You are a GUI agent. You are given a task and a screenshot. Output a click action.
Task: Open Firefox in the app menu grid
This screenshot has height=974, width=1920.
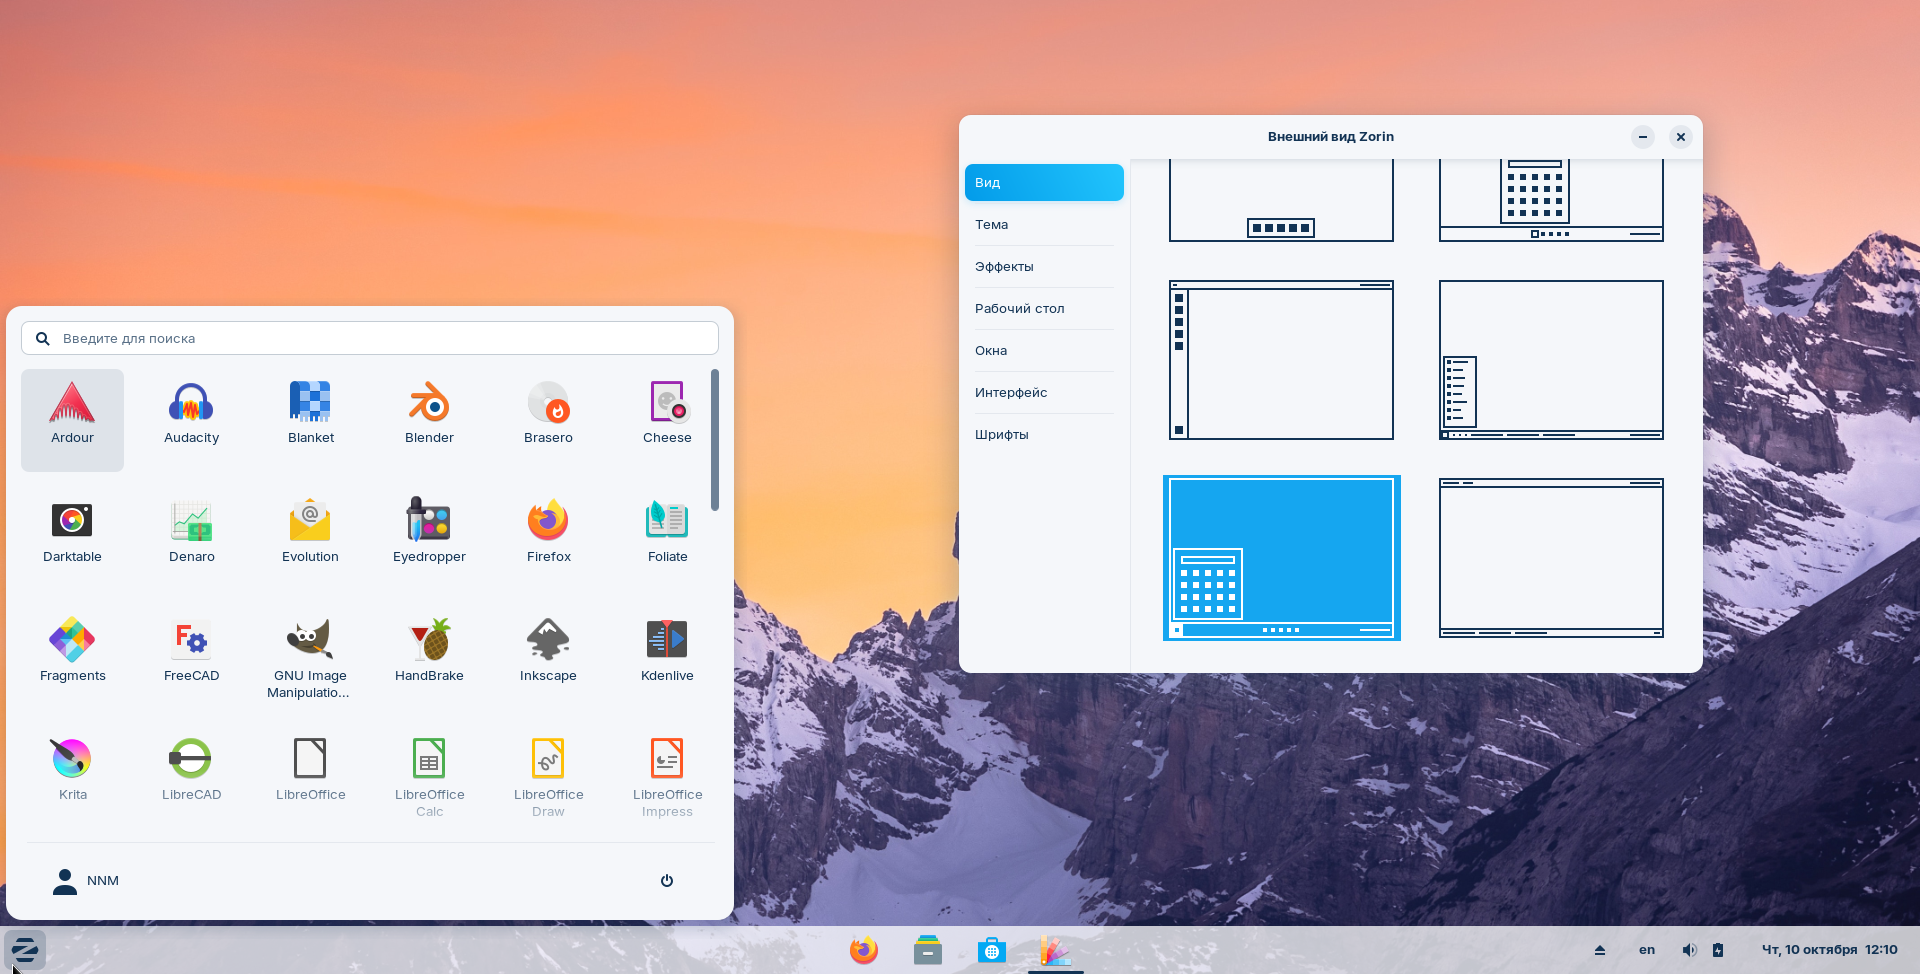548,539
